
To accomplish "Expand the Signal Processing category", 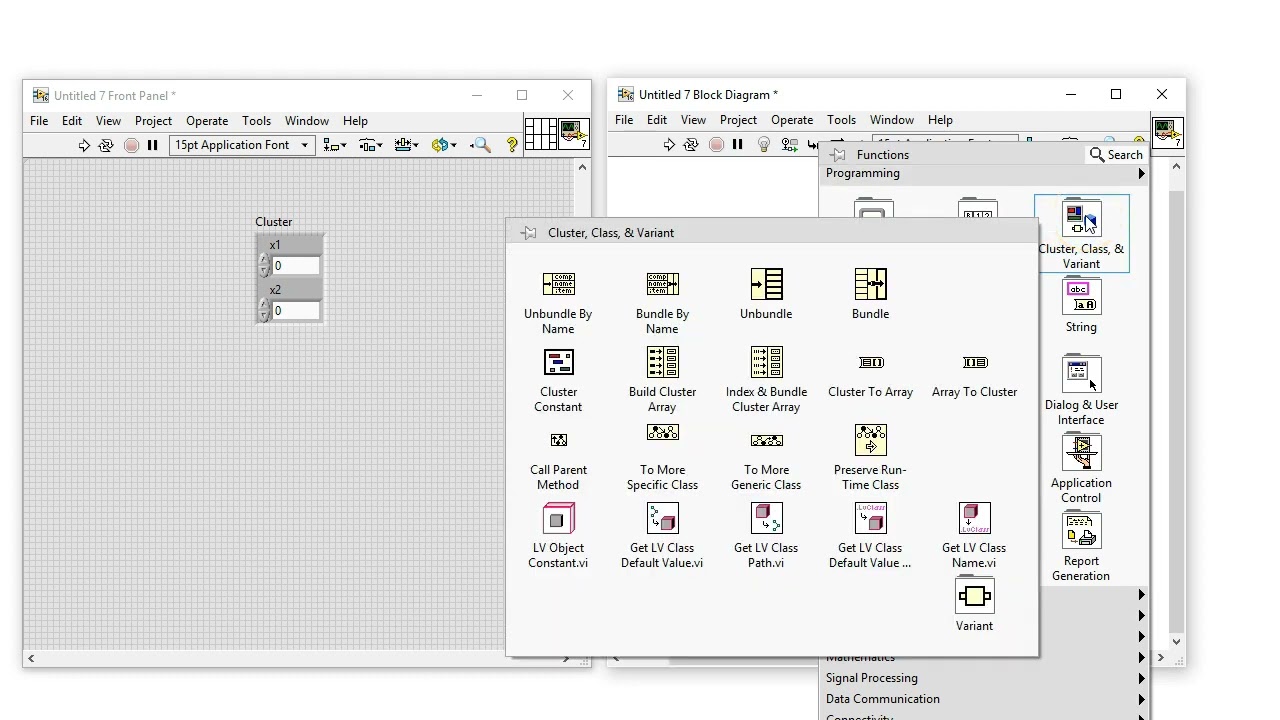I will click(984, 678).
